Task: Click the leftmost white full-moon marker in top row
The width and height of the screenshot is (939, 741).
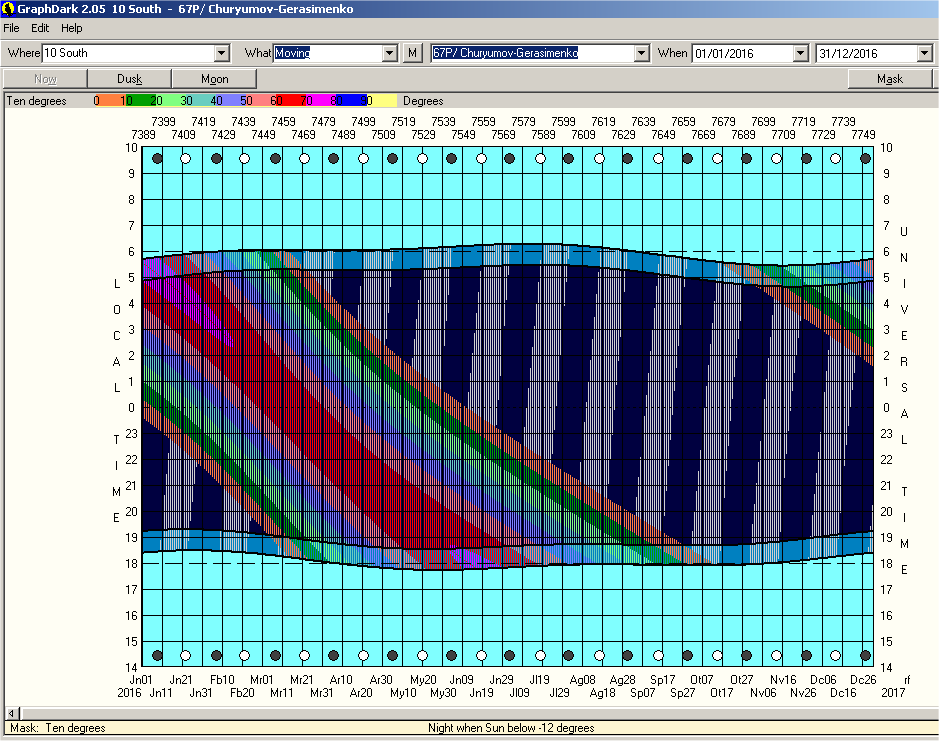Action: [186, 158]
